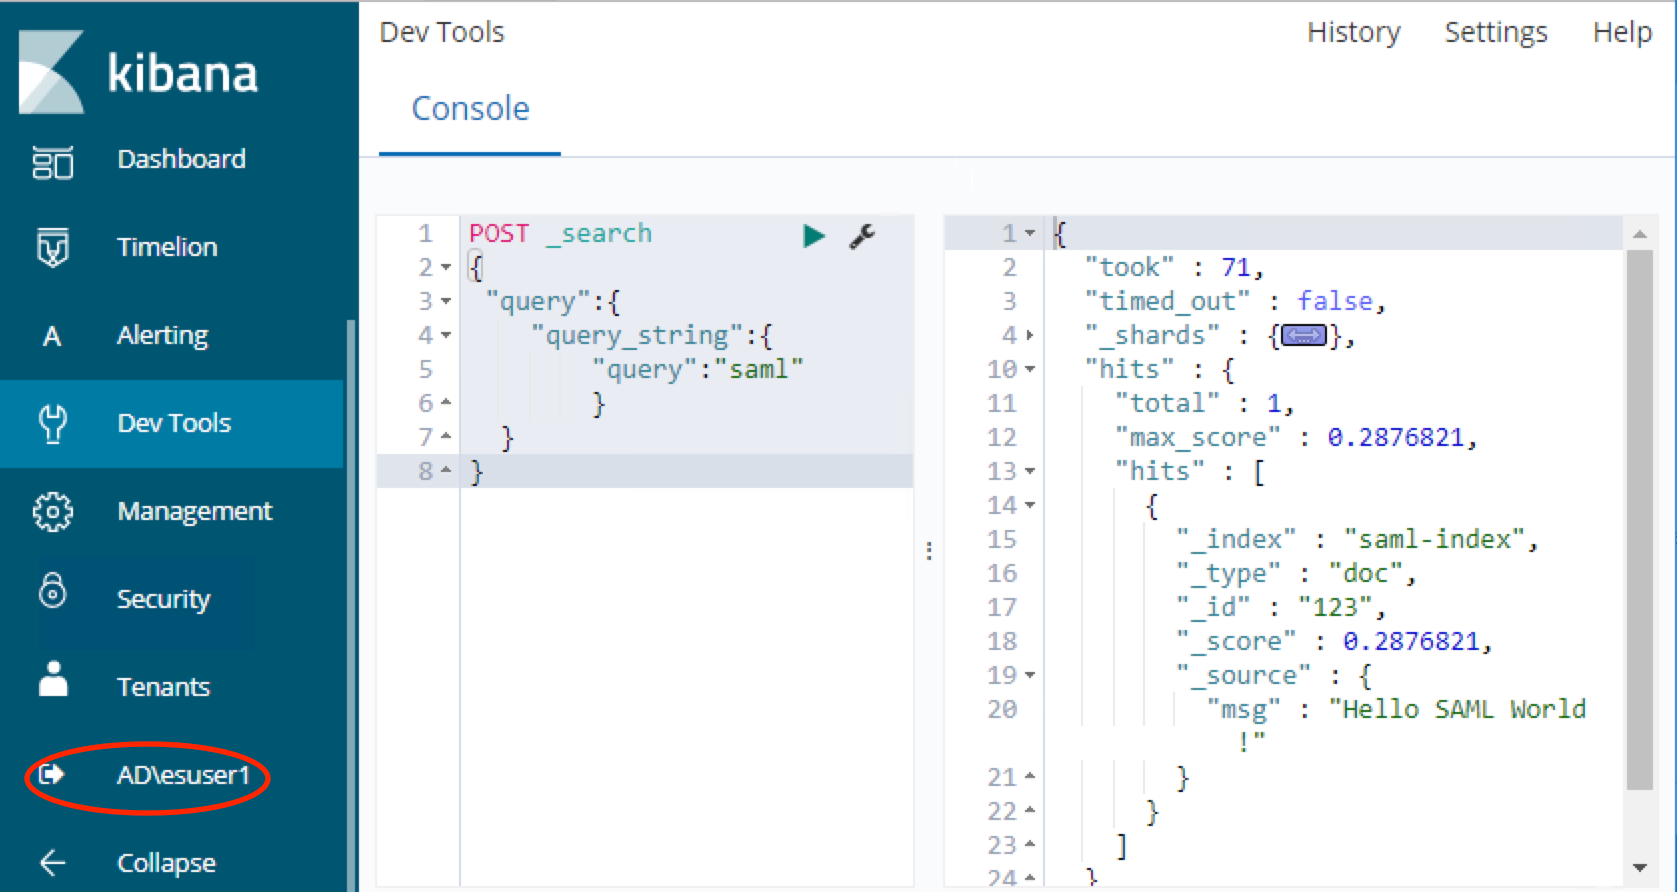The height and width of the screenshot is (892, 1677).
Task: Click the Dev Tools page title
Action: [x=442, y=32]
